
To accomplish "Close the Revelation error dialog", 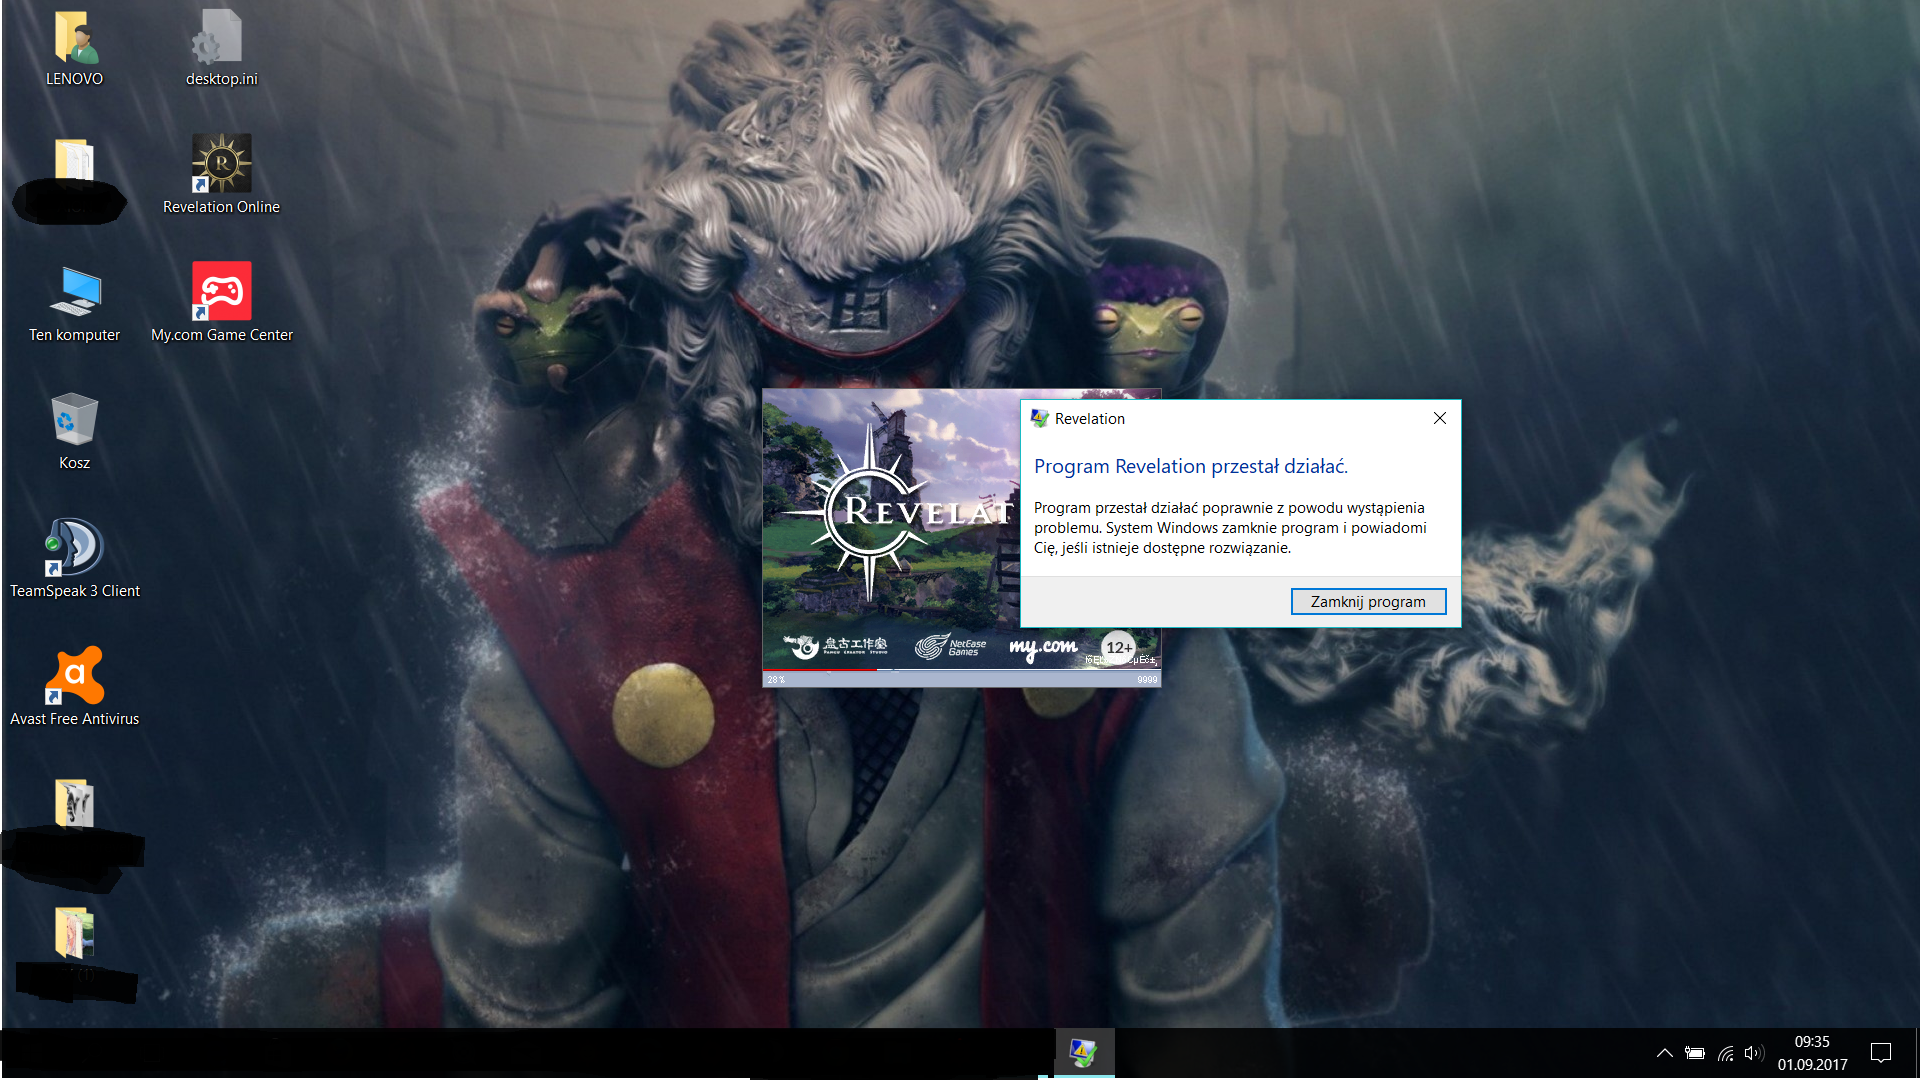I will click(x=1439, y=418).
